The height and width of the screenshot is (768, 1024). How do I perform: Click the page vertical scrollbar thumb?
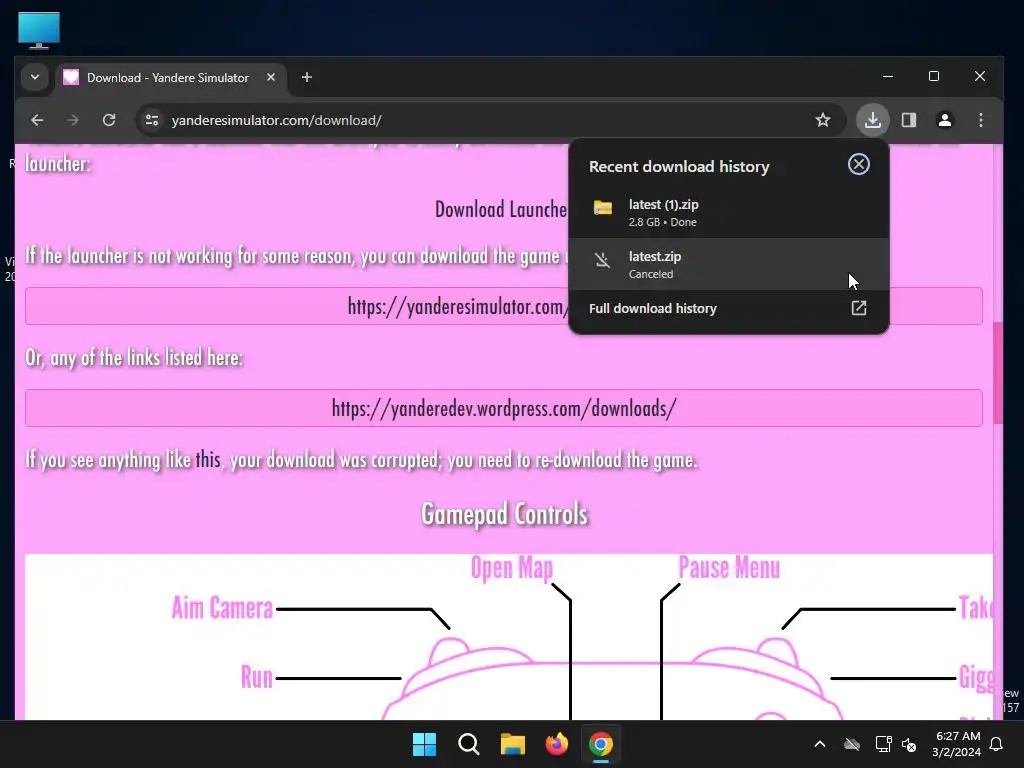(x=998, y=372)
